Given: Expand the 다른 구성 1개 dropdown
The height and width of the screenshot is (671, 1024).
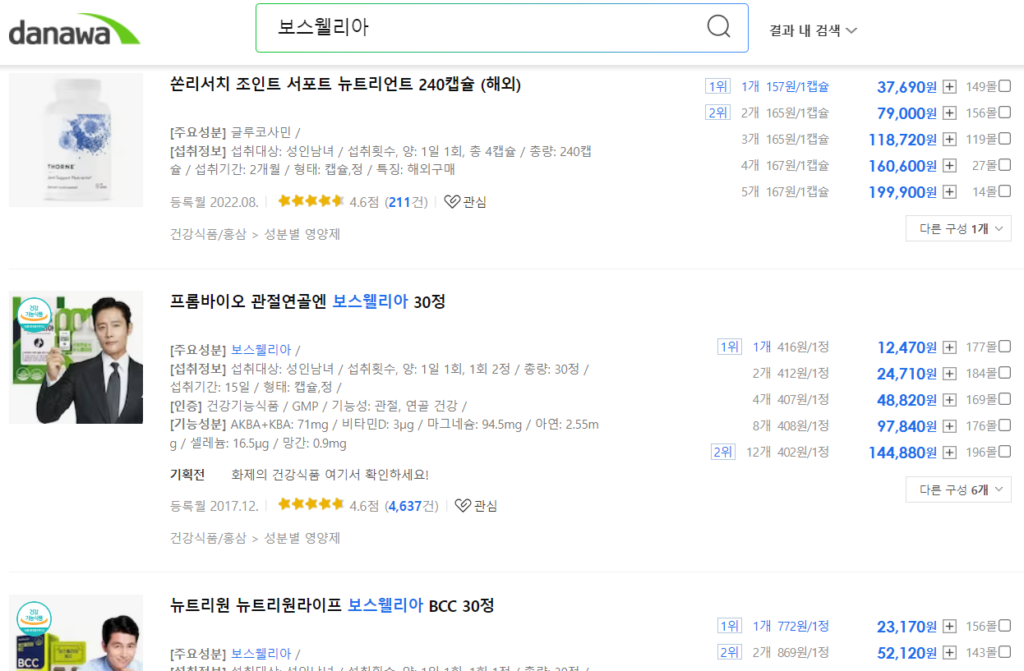Looking at the screenshot, I should tap(959, 229).
